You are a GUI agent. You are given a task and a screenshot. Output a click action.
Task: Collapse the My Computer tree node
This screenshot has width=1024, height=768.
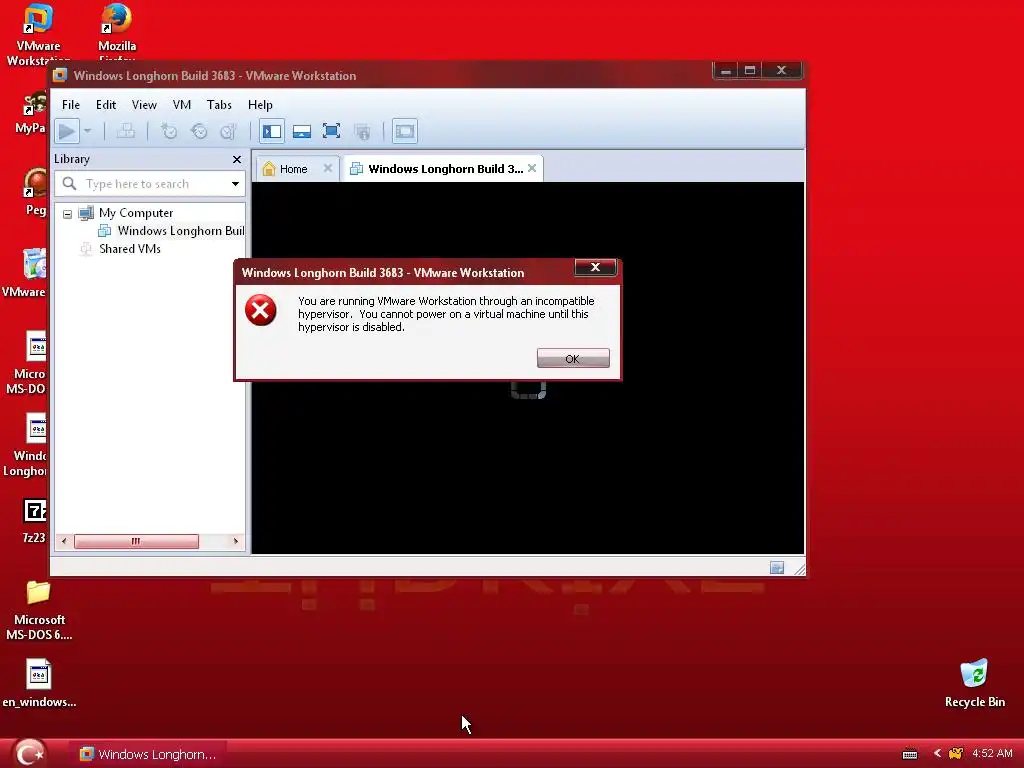(x=67, y=214)
